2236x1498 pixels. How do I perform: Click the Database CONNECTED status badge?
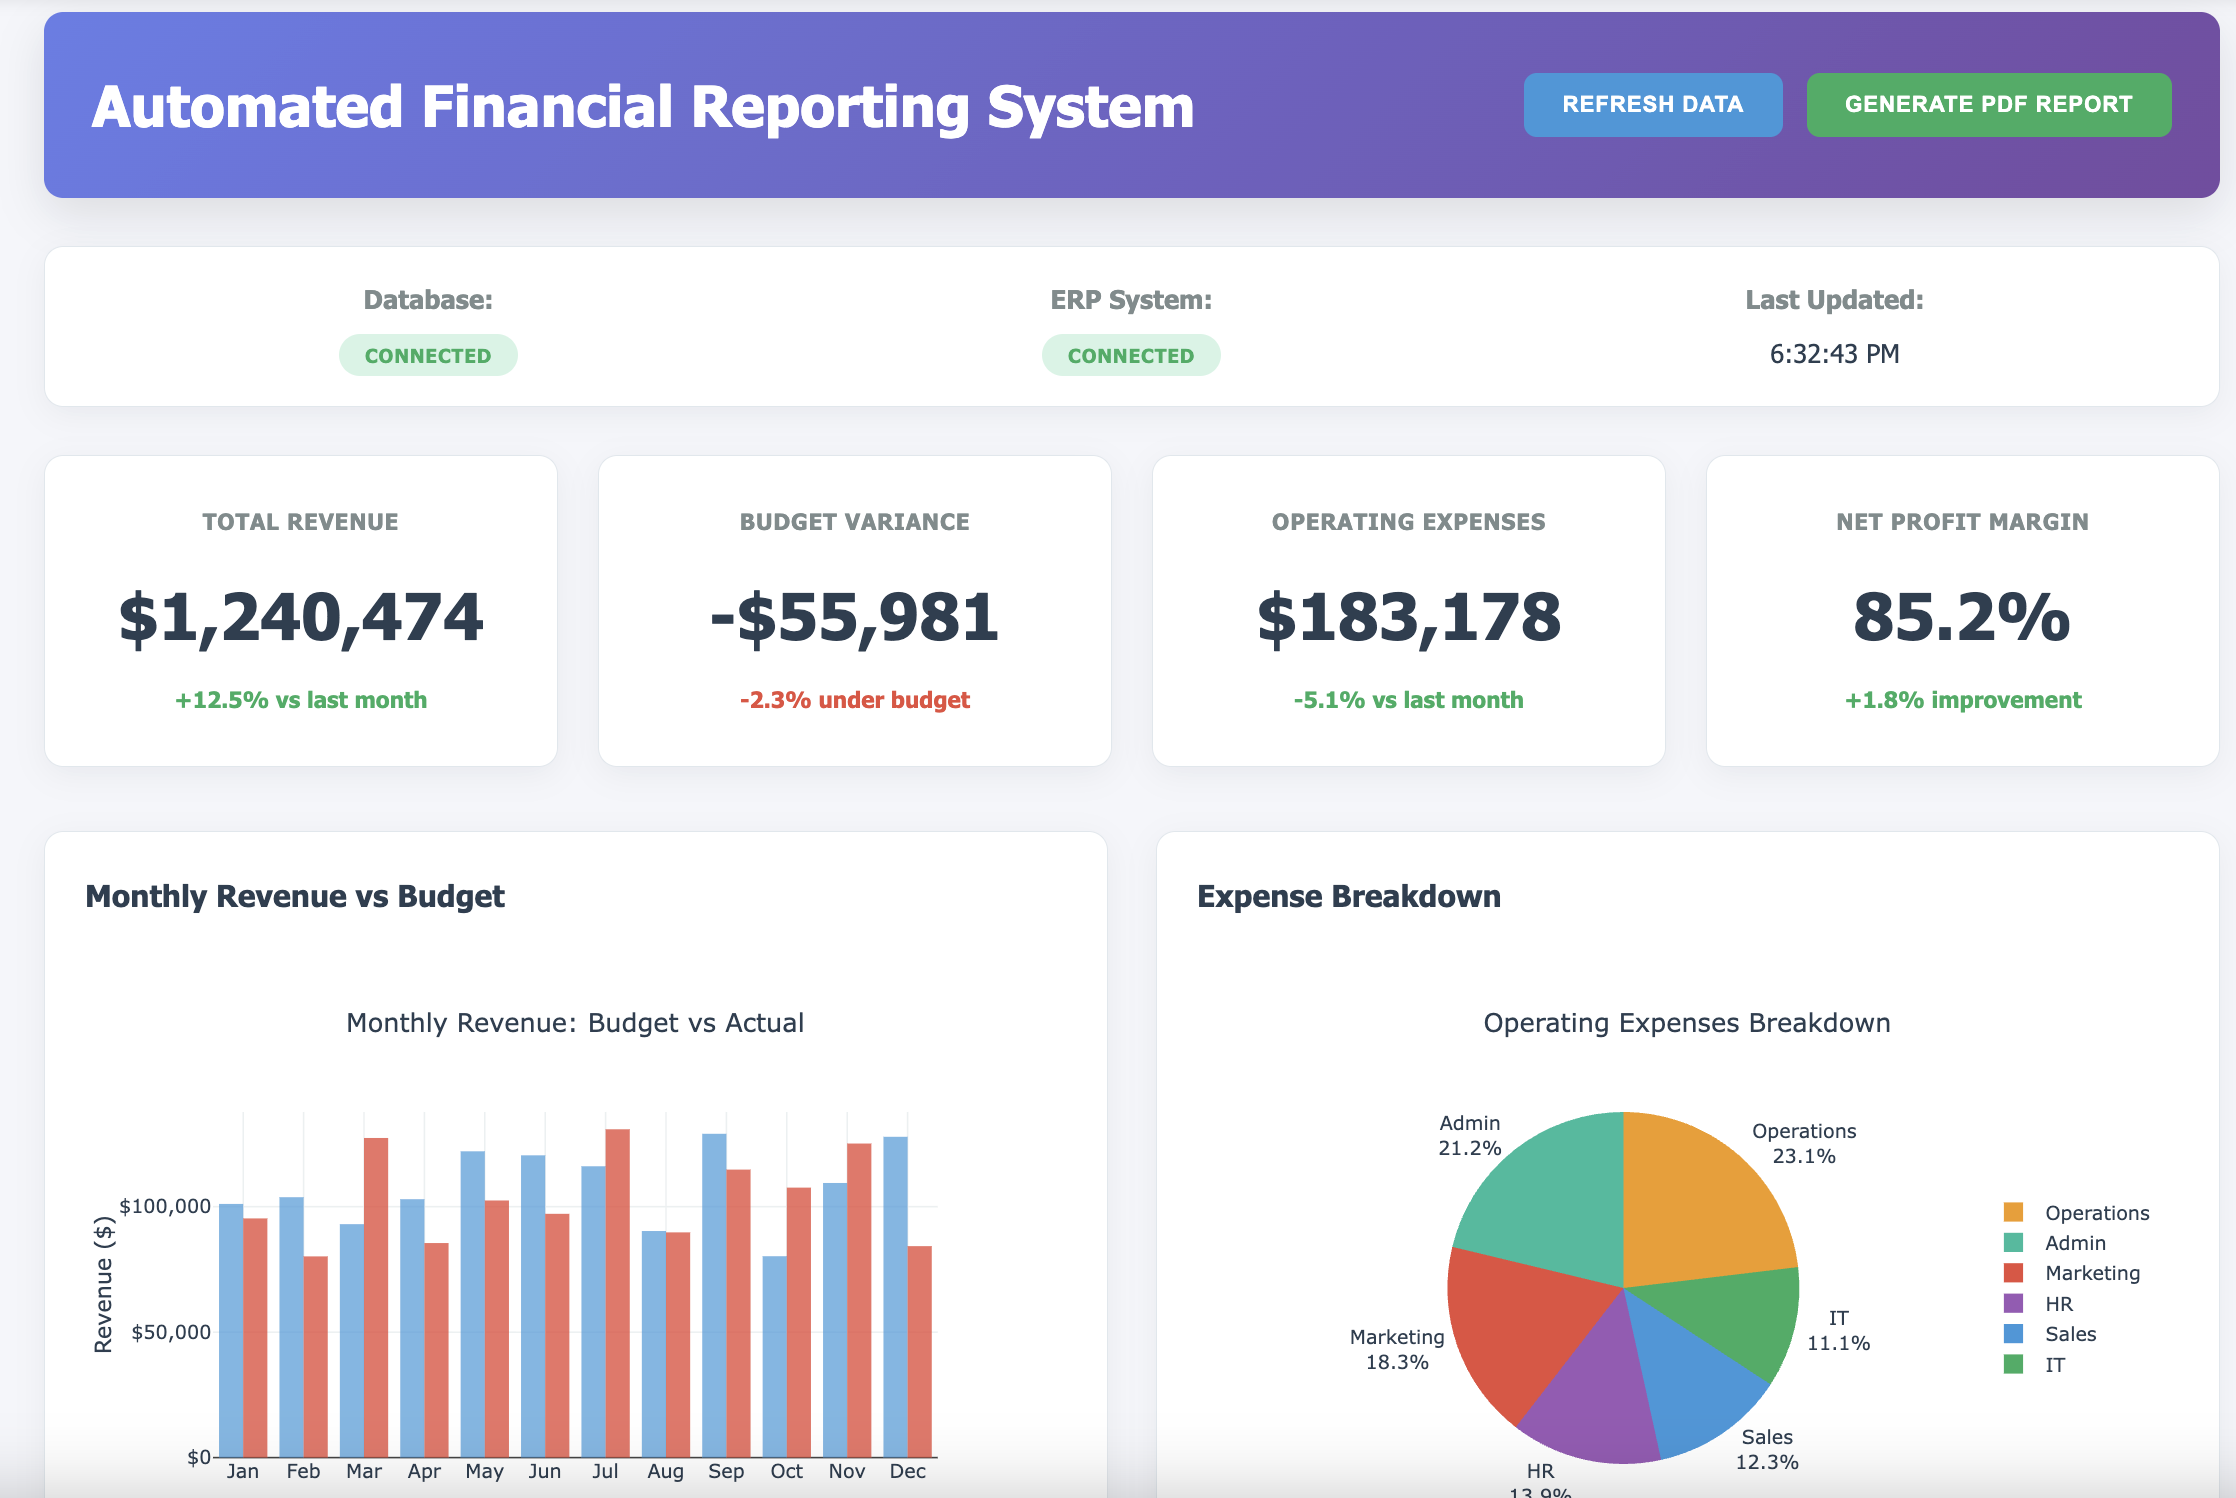tap(427, 354)
